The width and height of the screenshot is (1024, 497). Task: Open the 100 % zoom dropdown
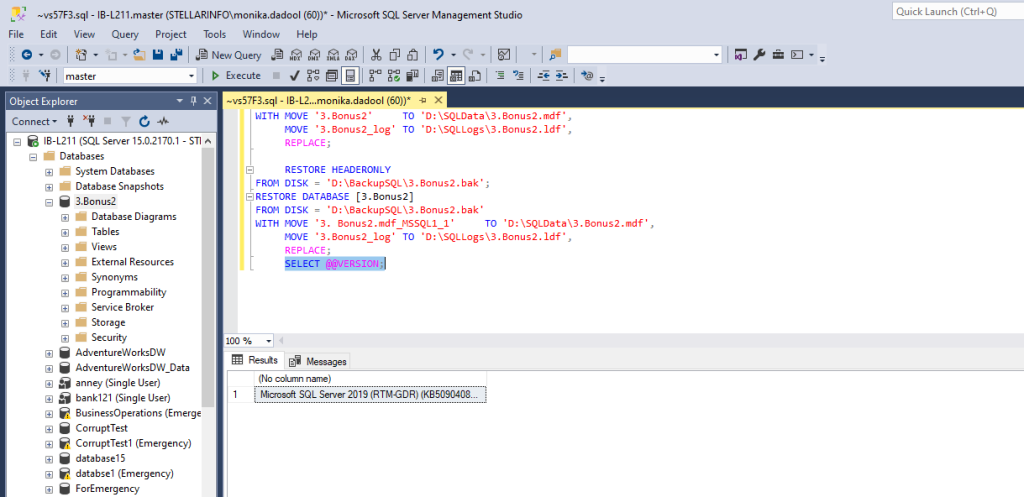coord(269,341)
